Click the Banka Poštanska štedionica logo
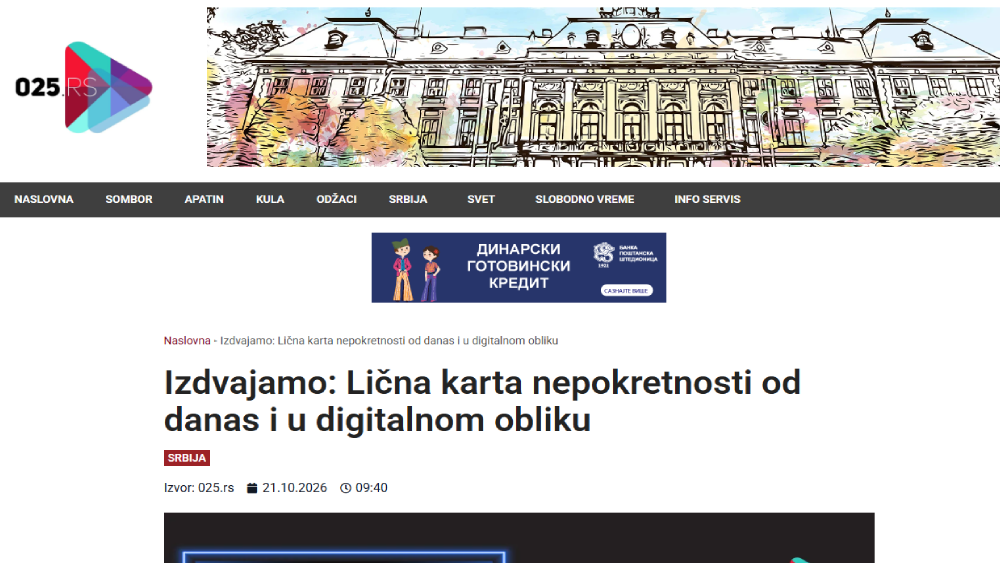Screen dimensions: 1000x563 [x=625, y=254]
